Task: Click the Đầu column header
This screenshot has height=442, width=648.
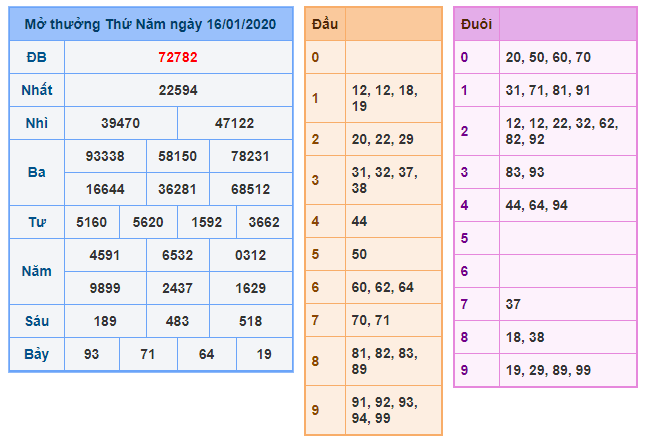Action: (324, 23)
